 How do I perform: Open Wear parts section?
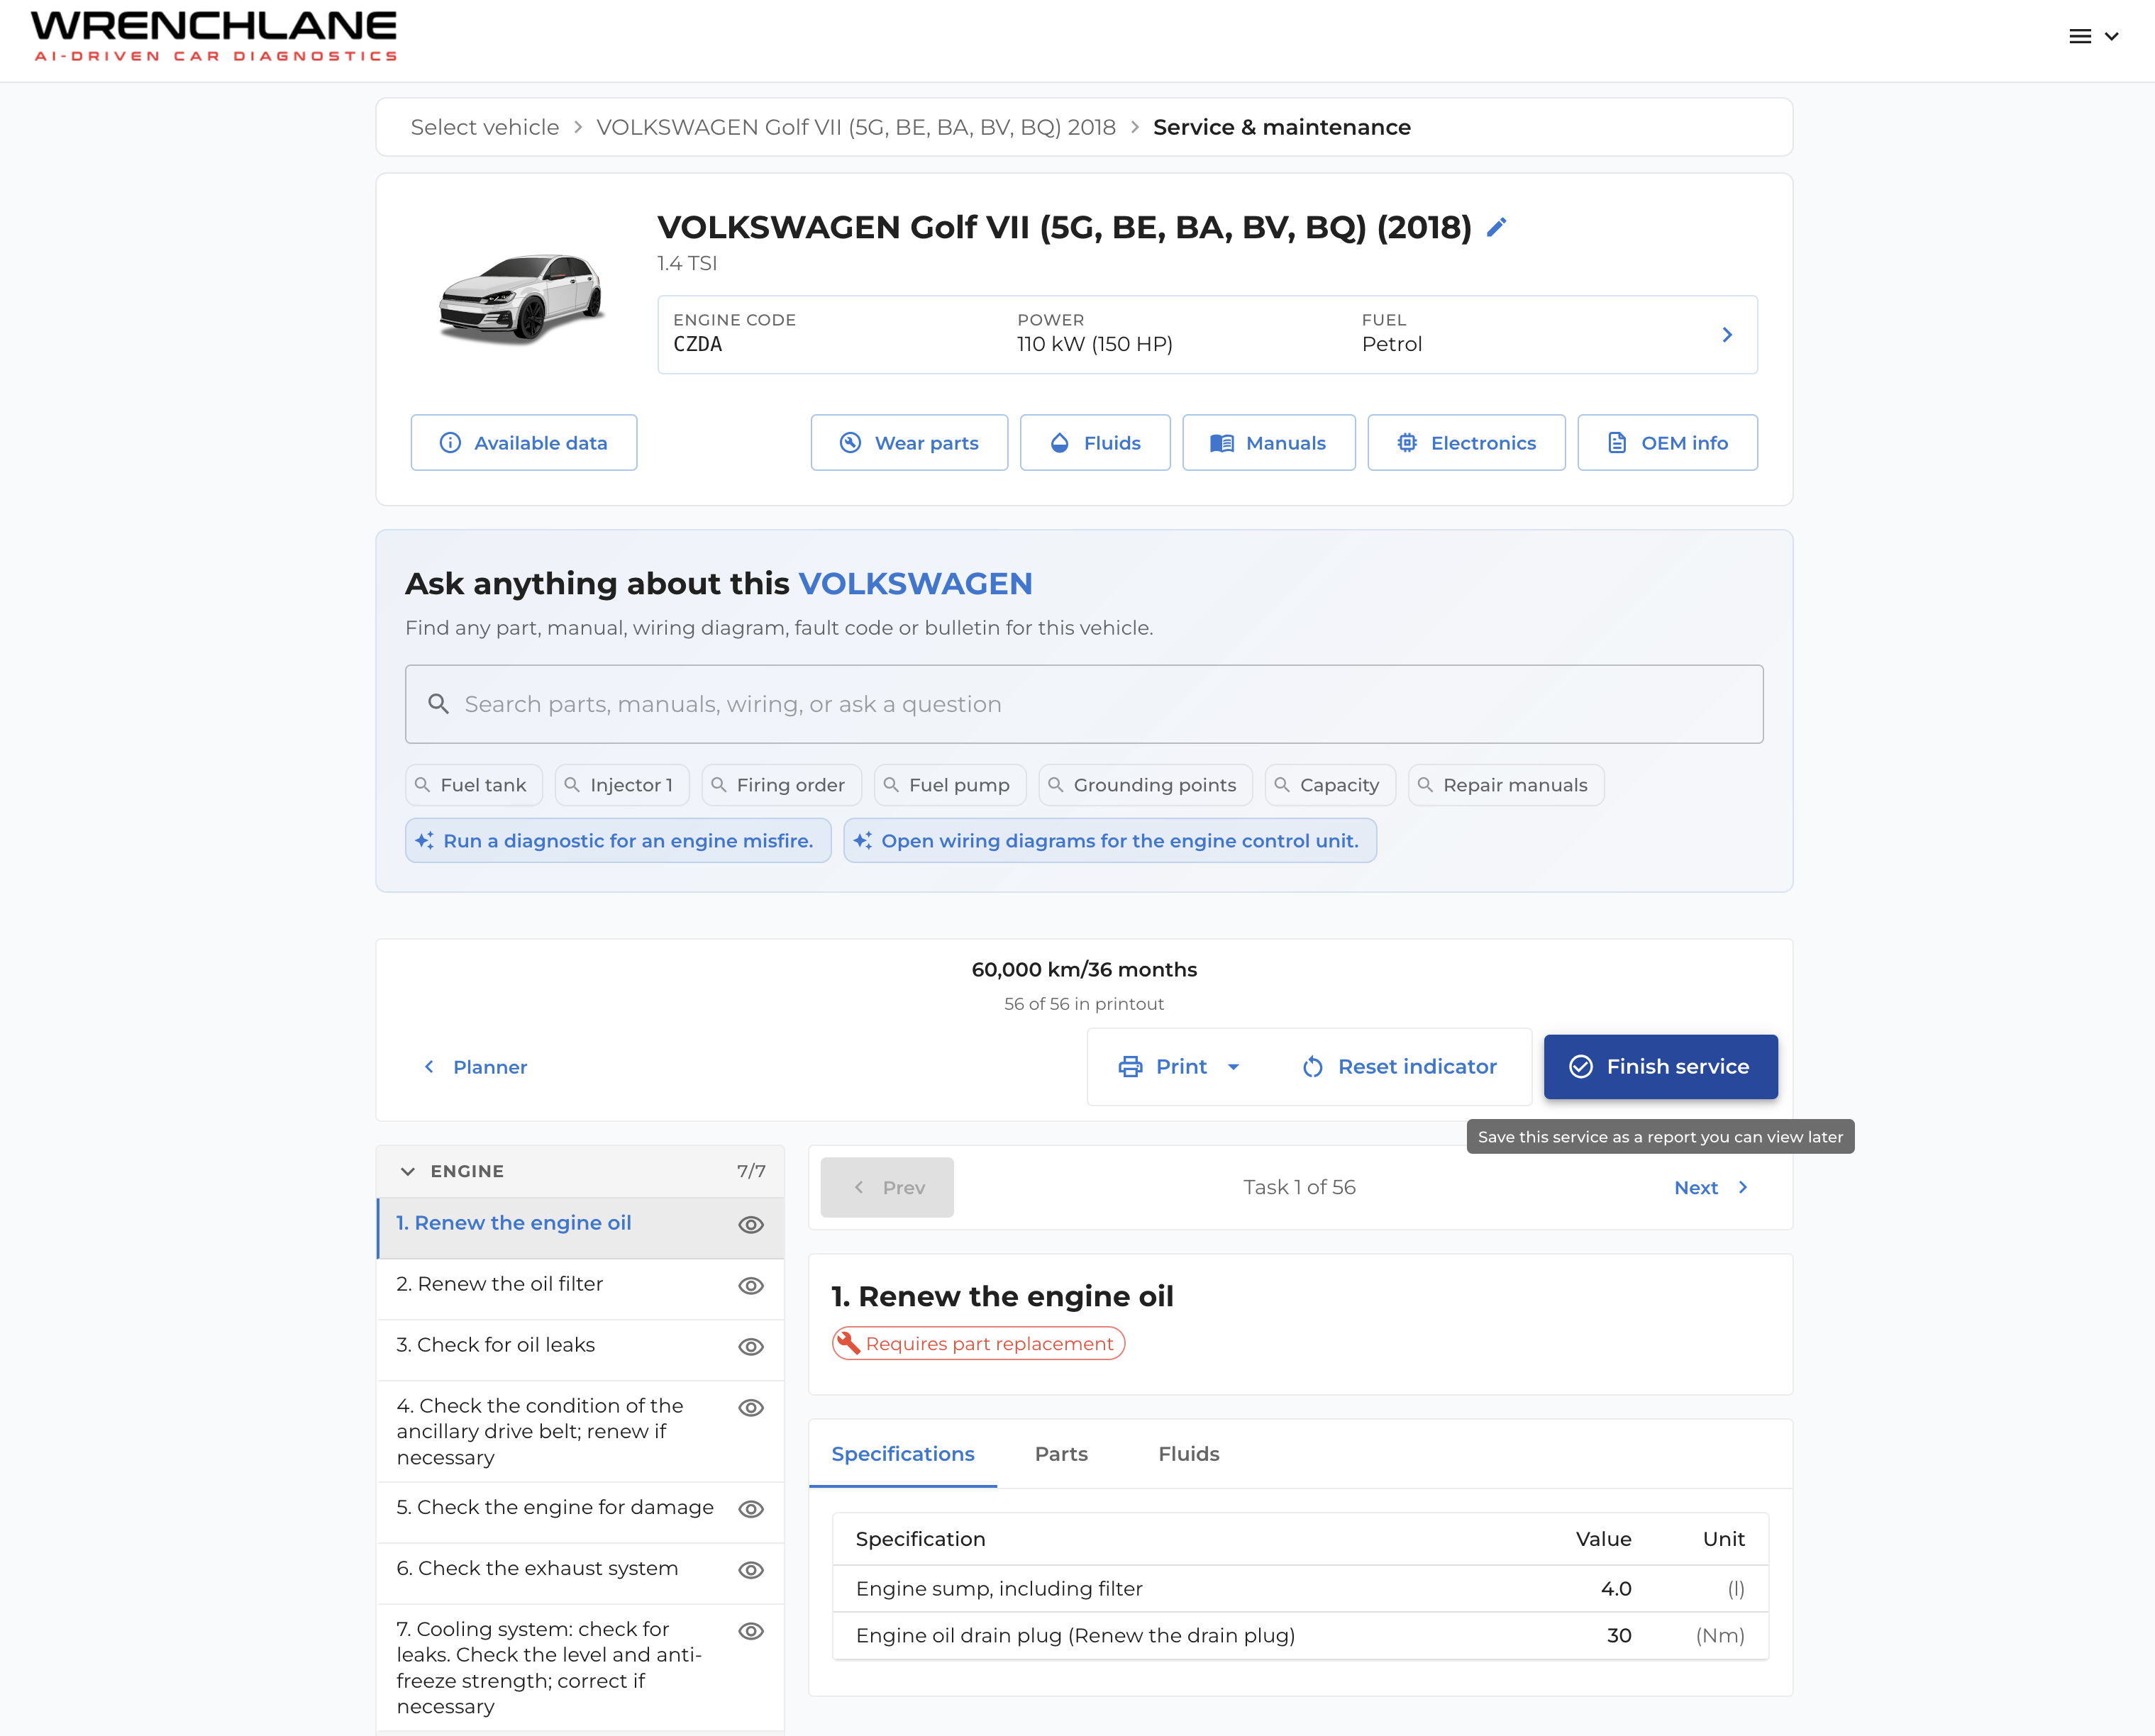pyautogui.click(x=909, y=443)
